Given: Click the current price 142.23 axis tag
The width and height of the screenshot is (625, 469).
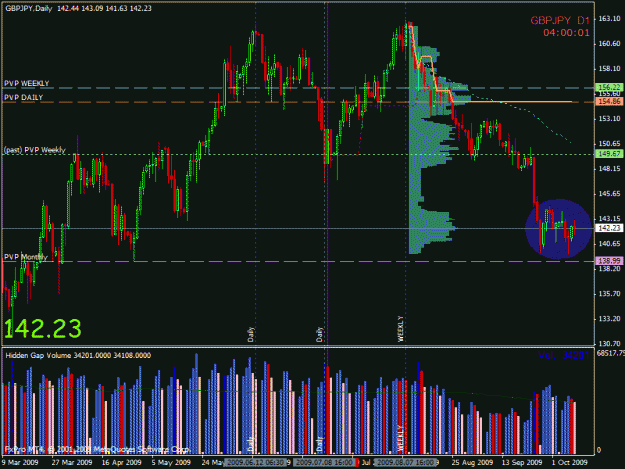Looking at the screenshot, I should (x=609, y=228).
